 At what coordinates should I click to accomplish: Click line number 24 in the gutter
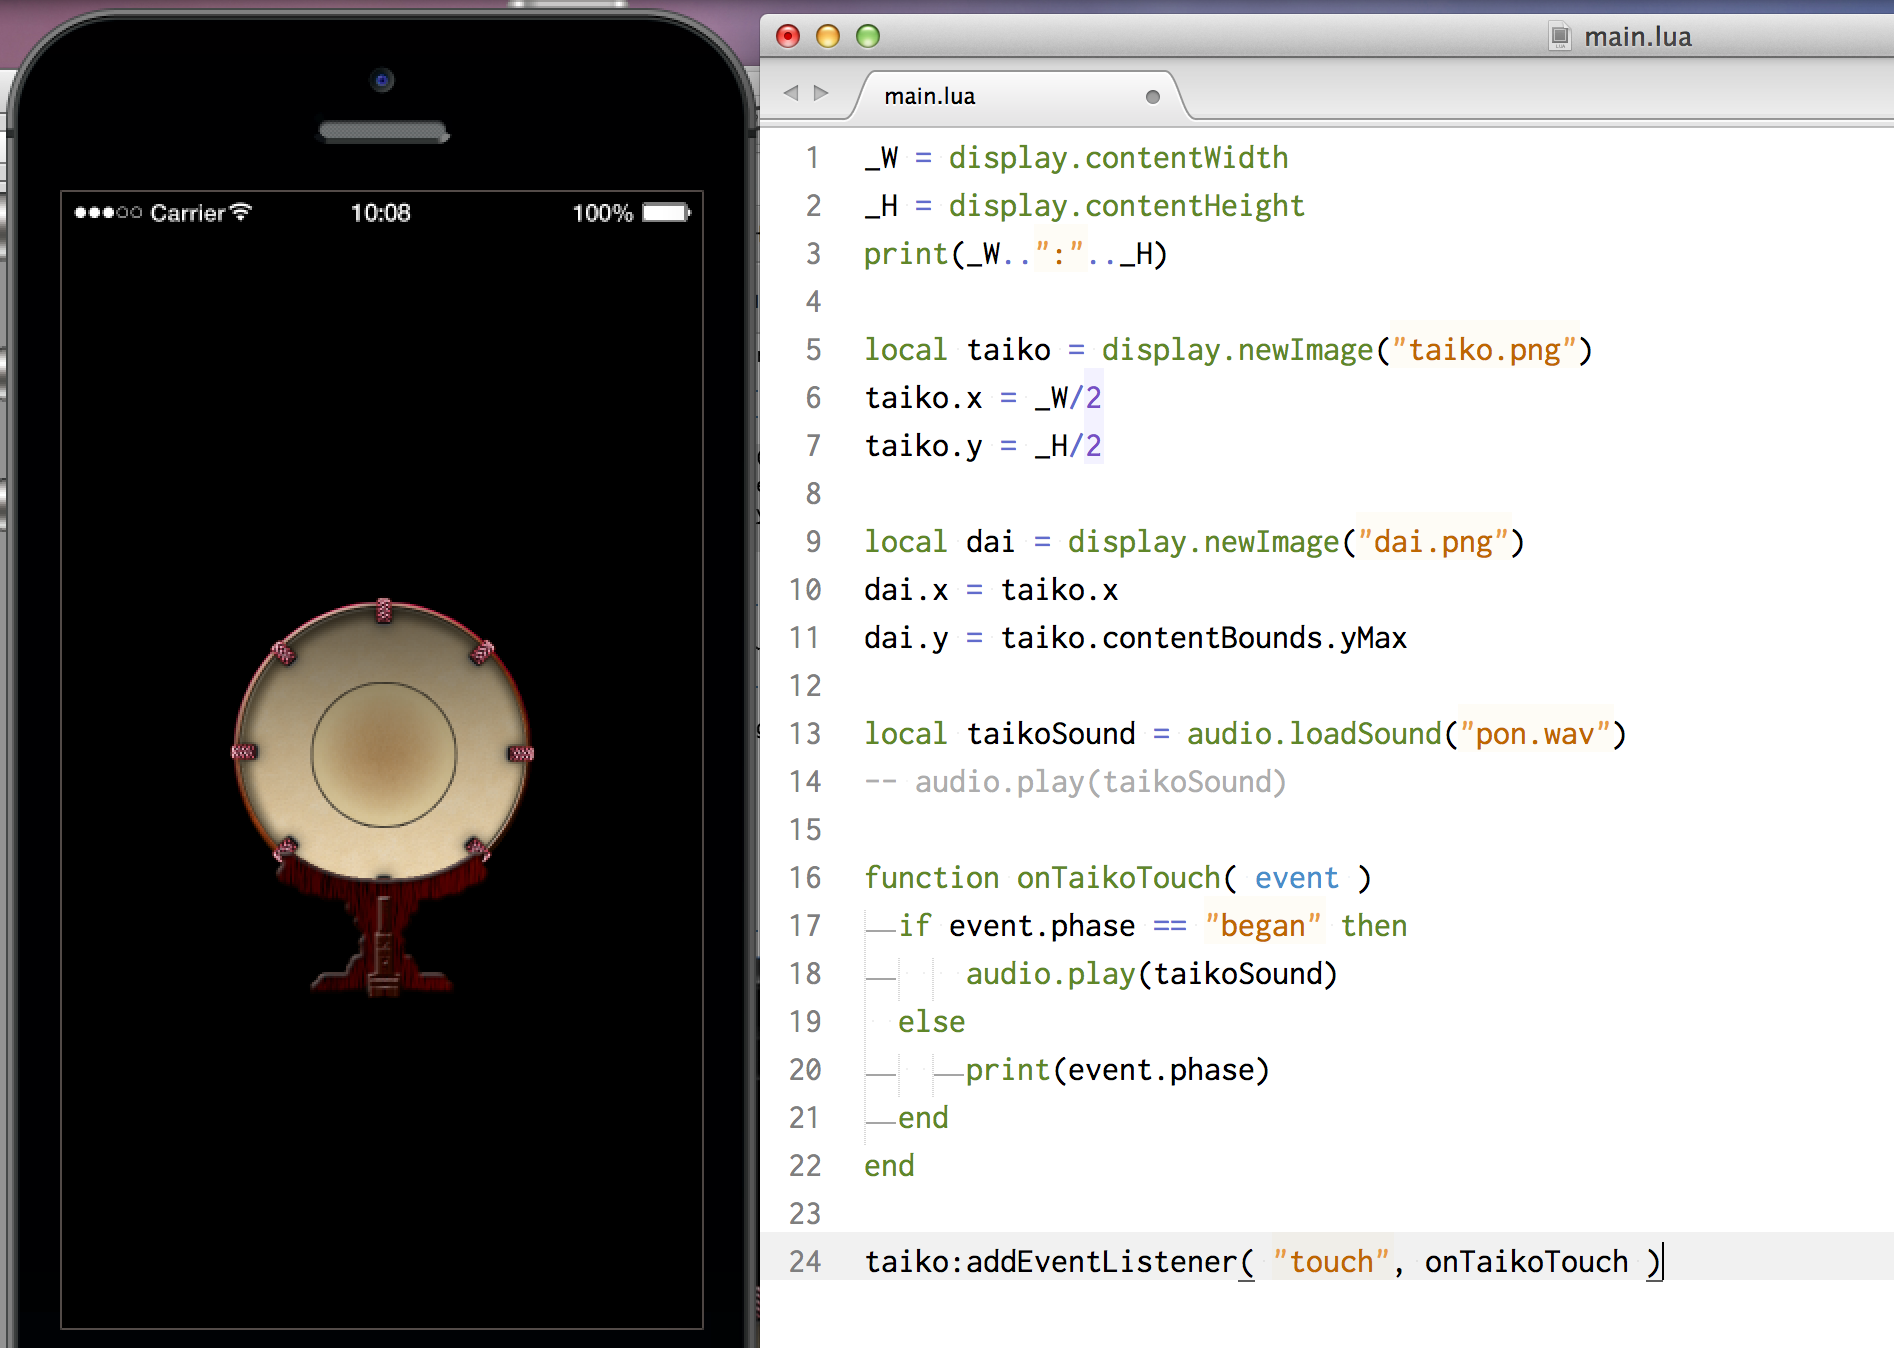tap(805, 1262)
